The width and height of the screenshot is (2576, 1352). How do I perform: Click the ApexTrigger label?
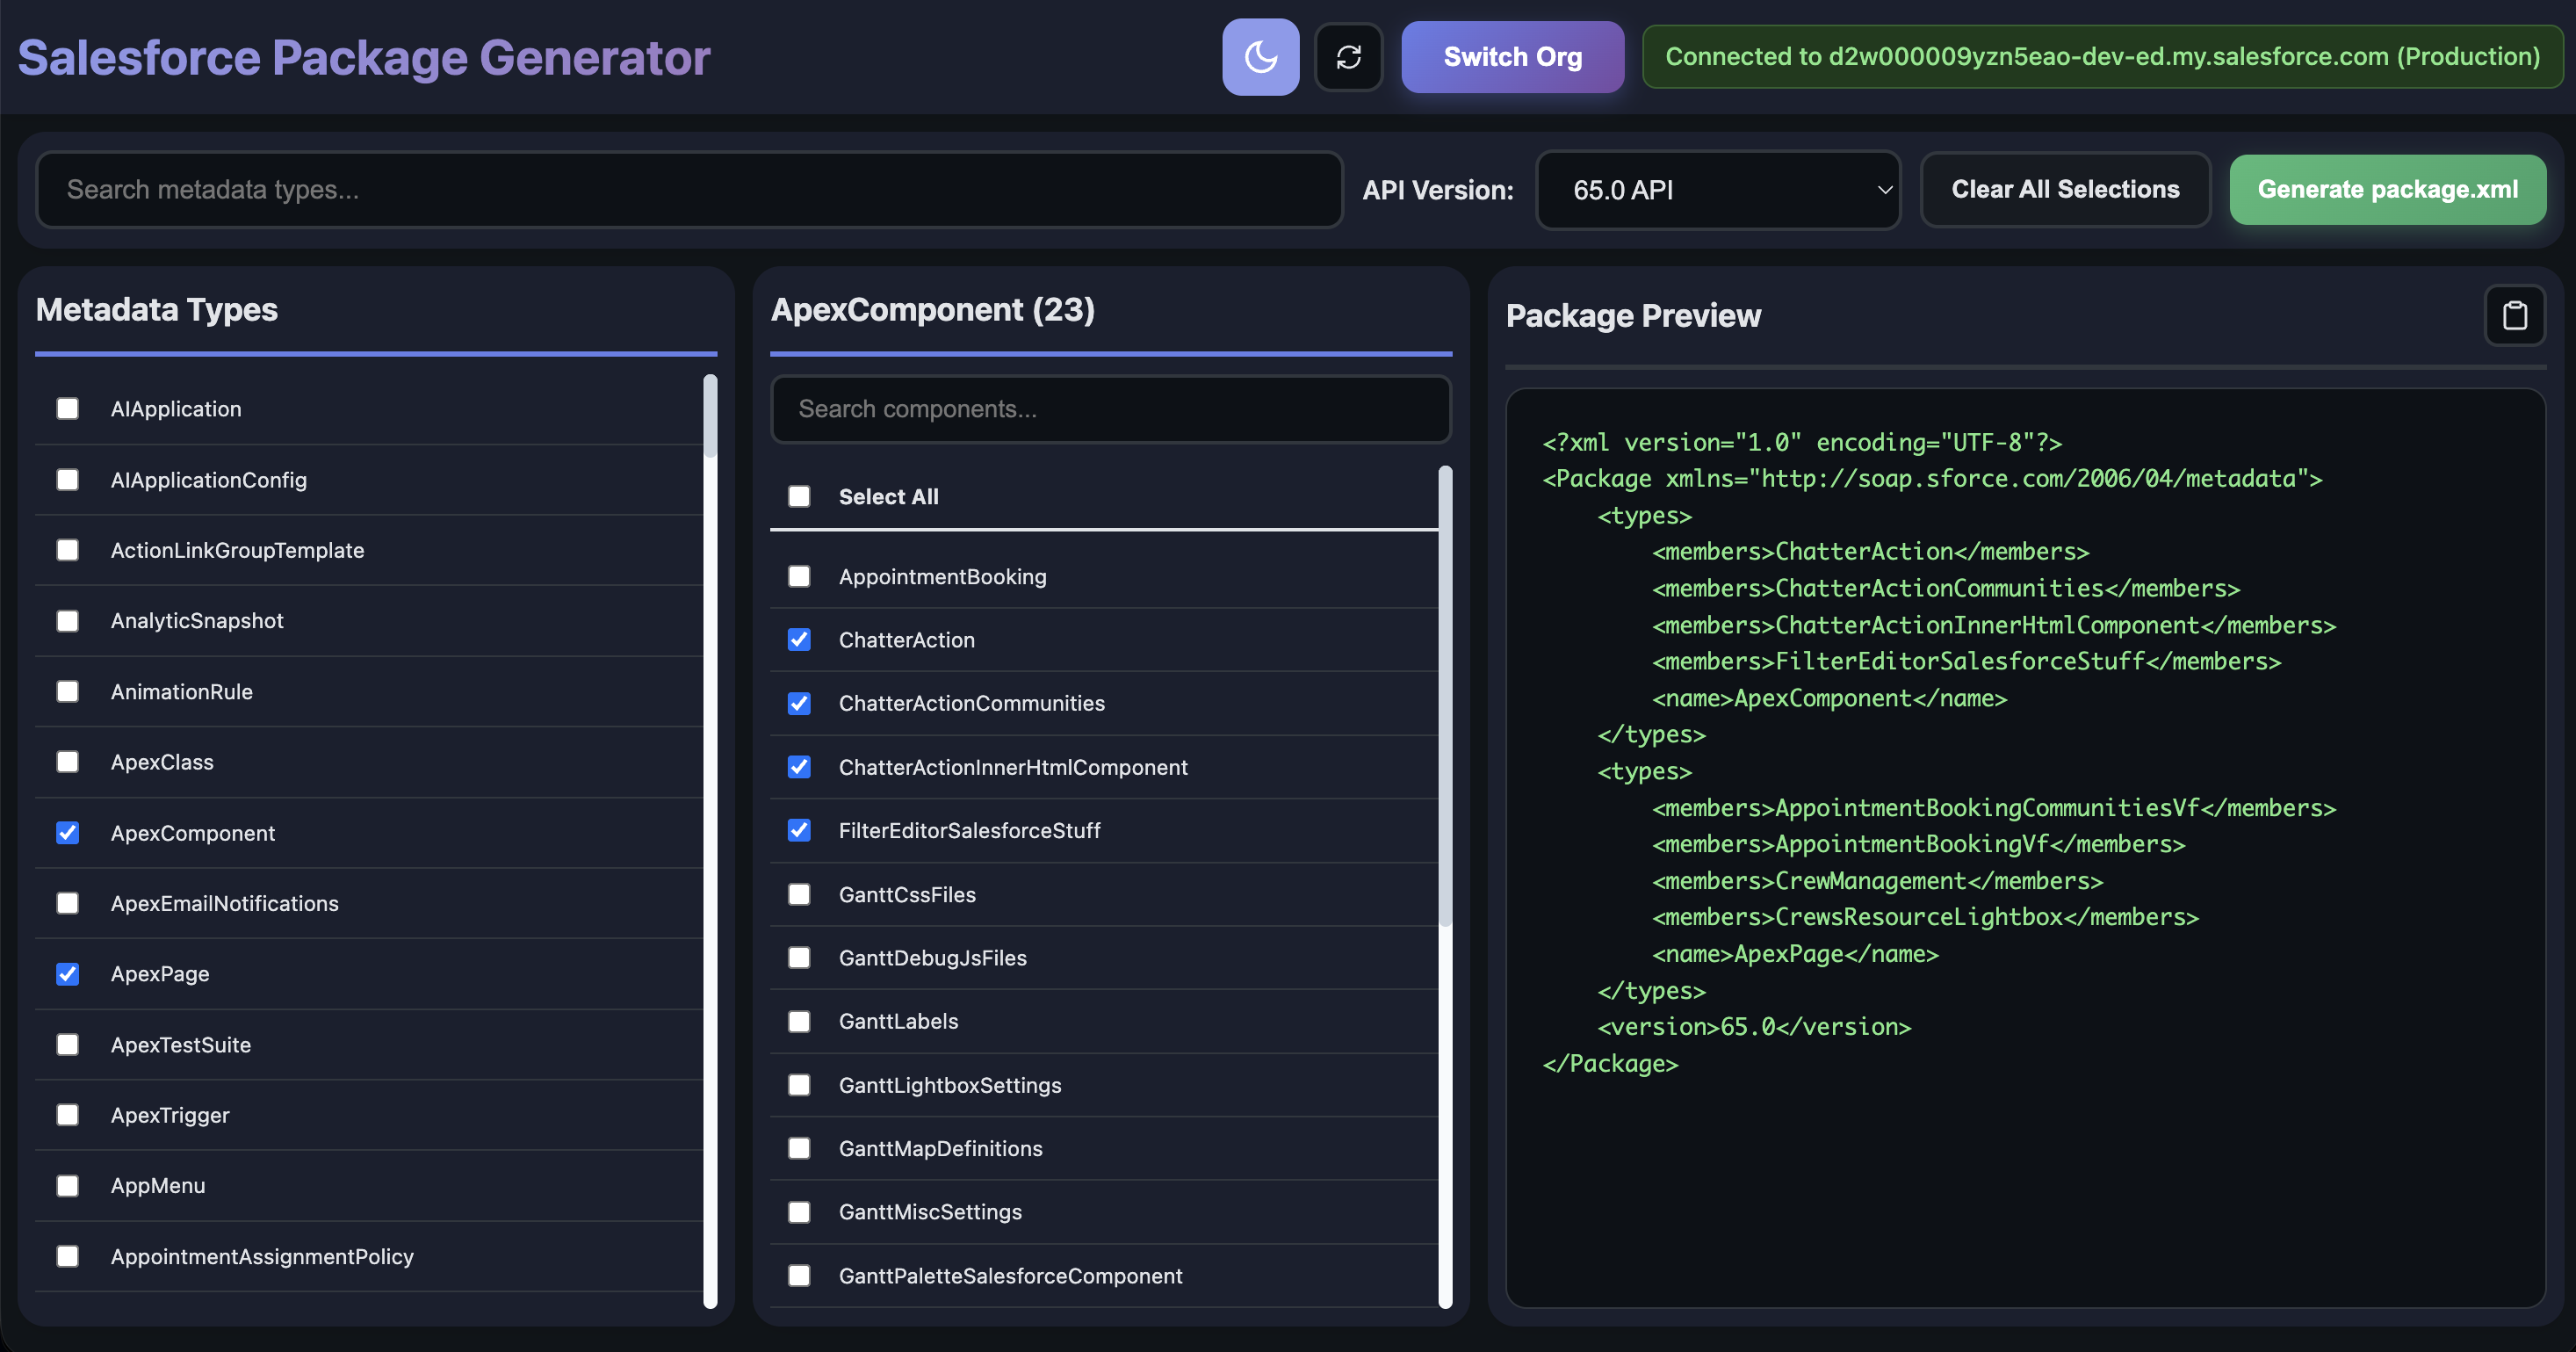tap(170, 1115)
